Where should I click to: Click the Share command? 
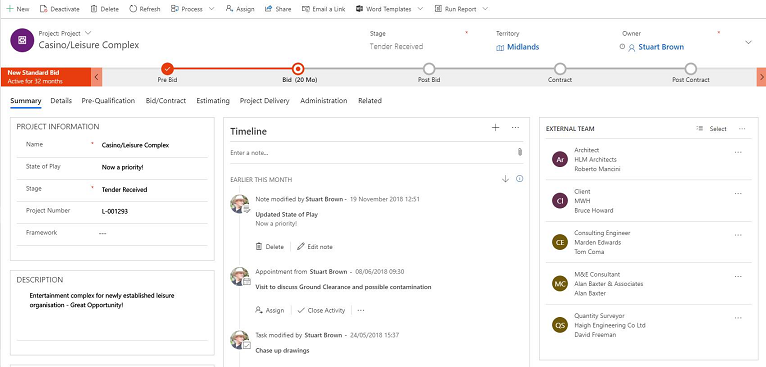(278, 9)
